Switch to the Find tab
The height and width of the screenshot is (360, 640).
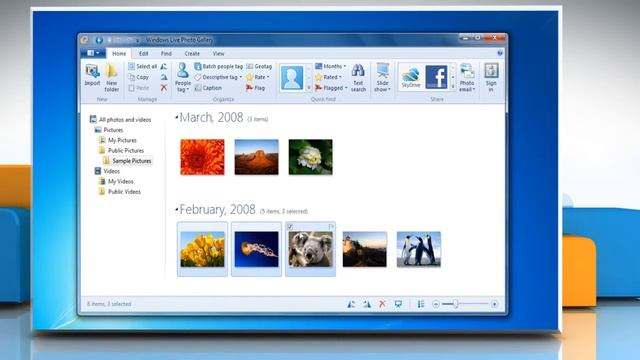tap(166, 53)
